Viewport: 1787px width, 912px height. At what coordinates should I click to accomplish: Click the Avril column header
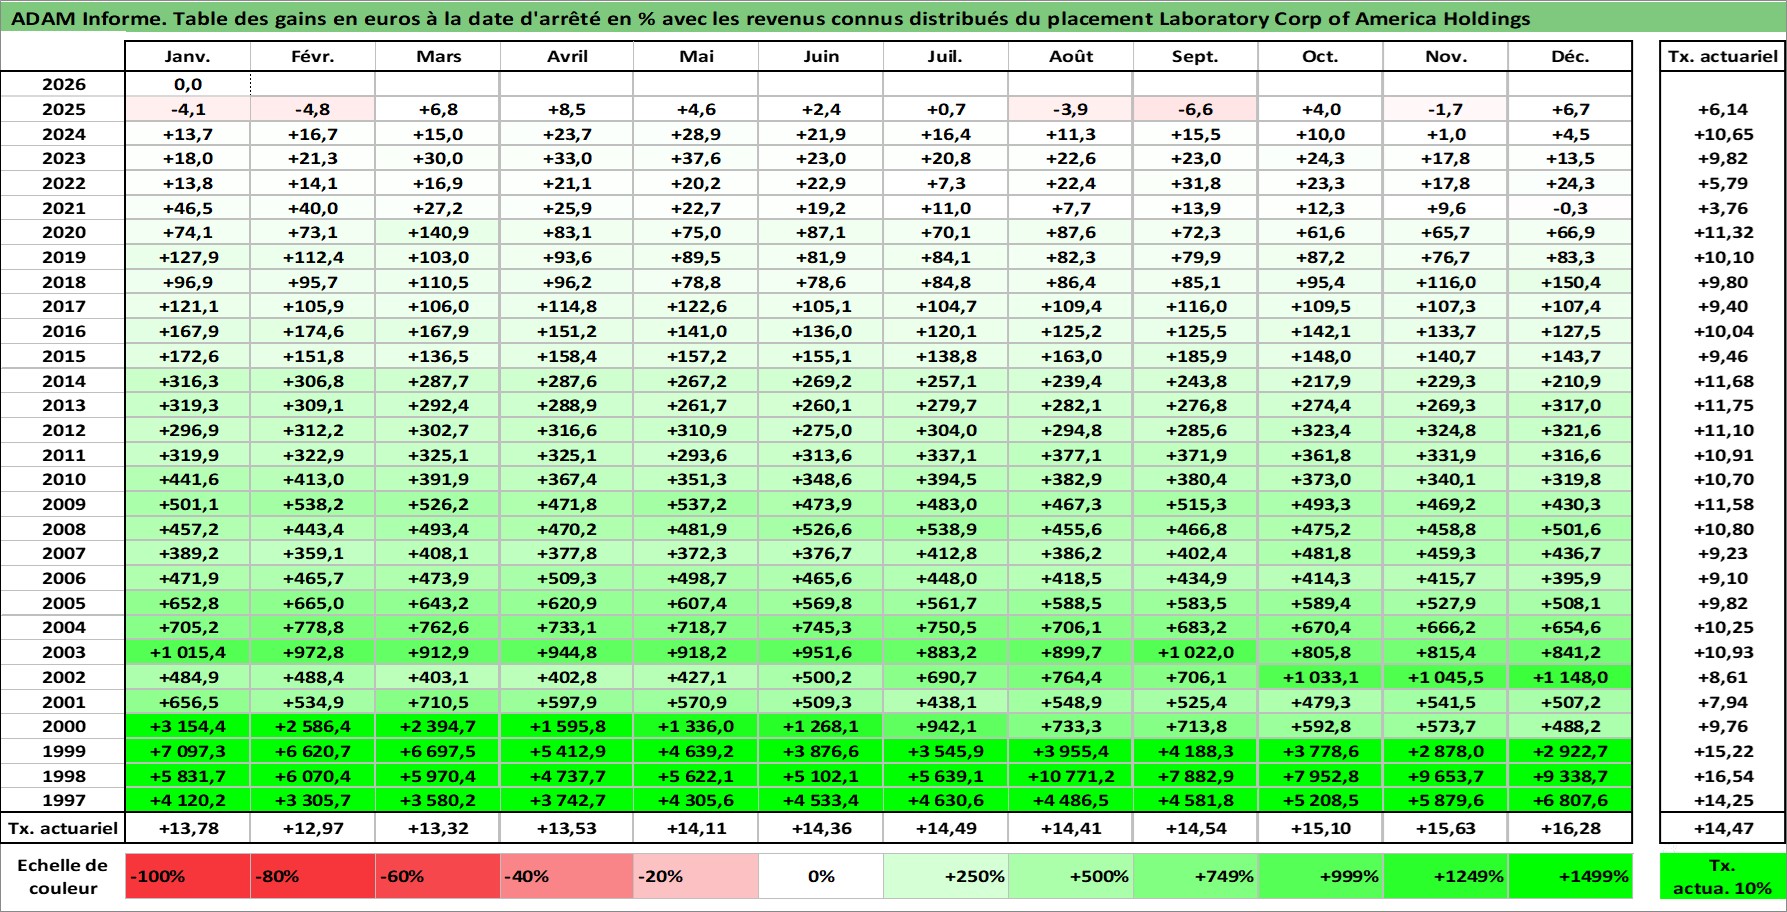(567, 56)
